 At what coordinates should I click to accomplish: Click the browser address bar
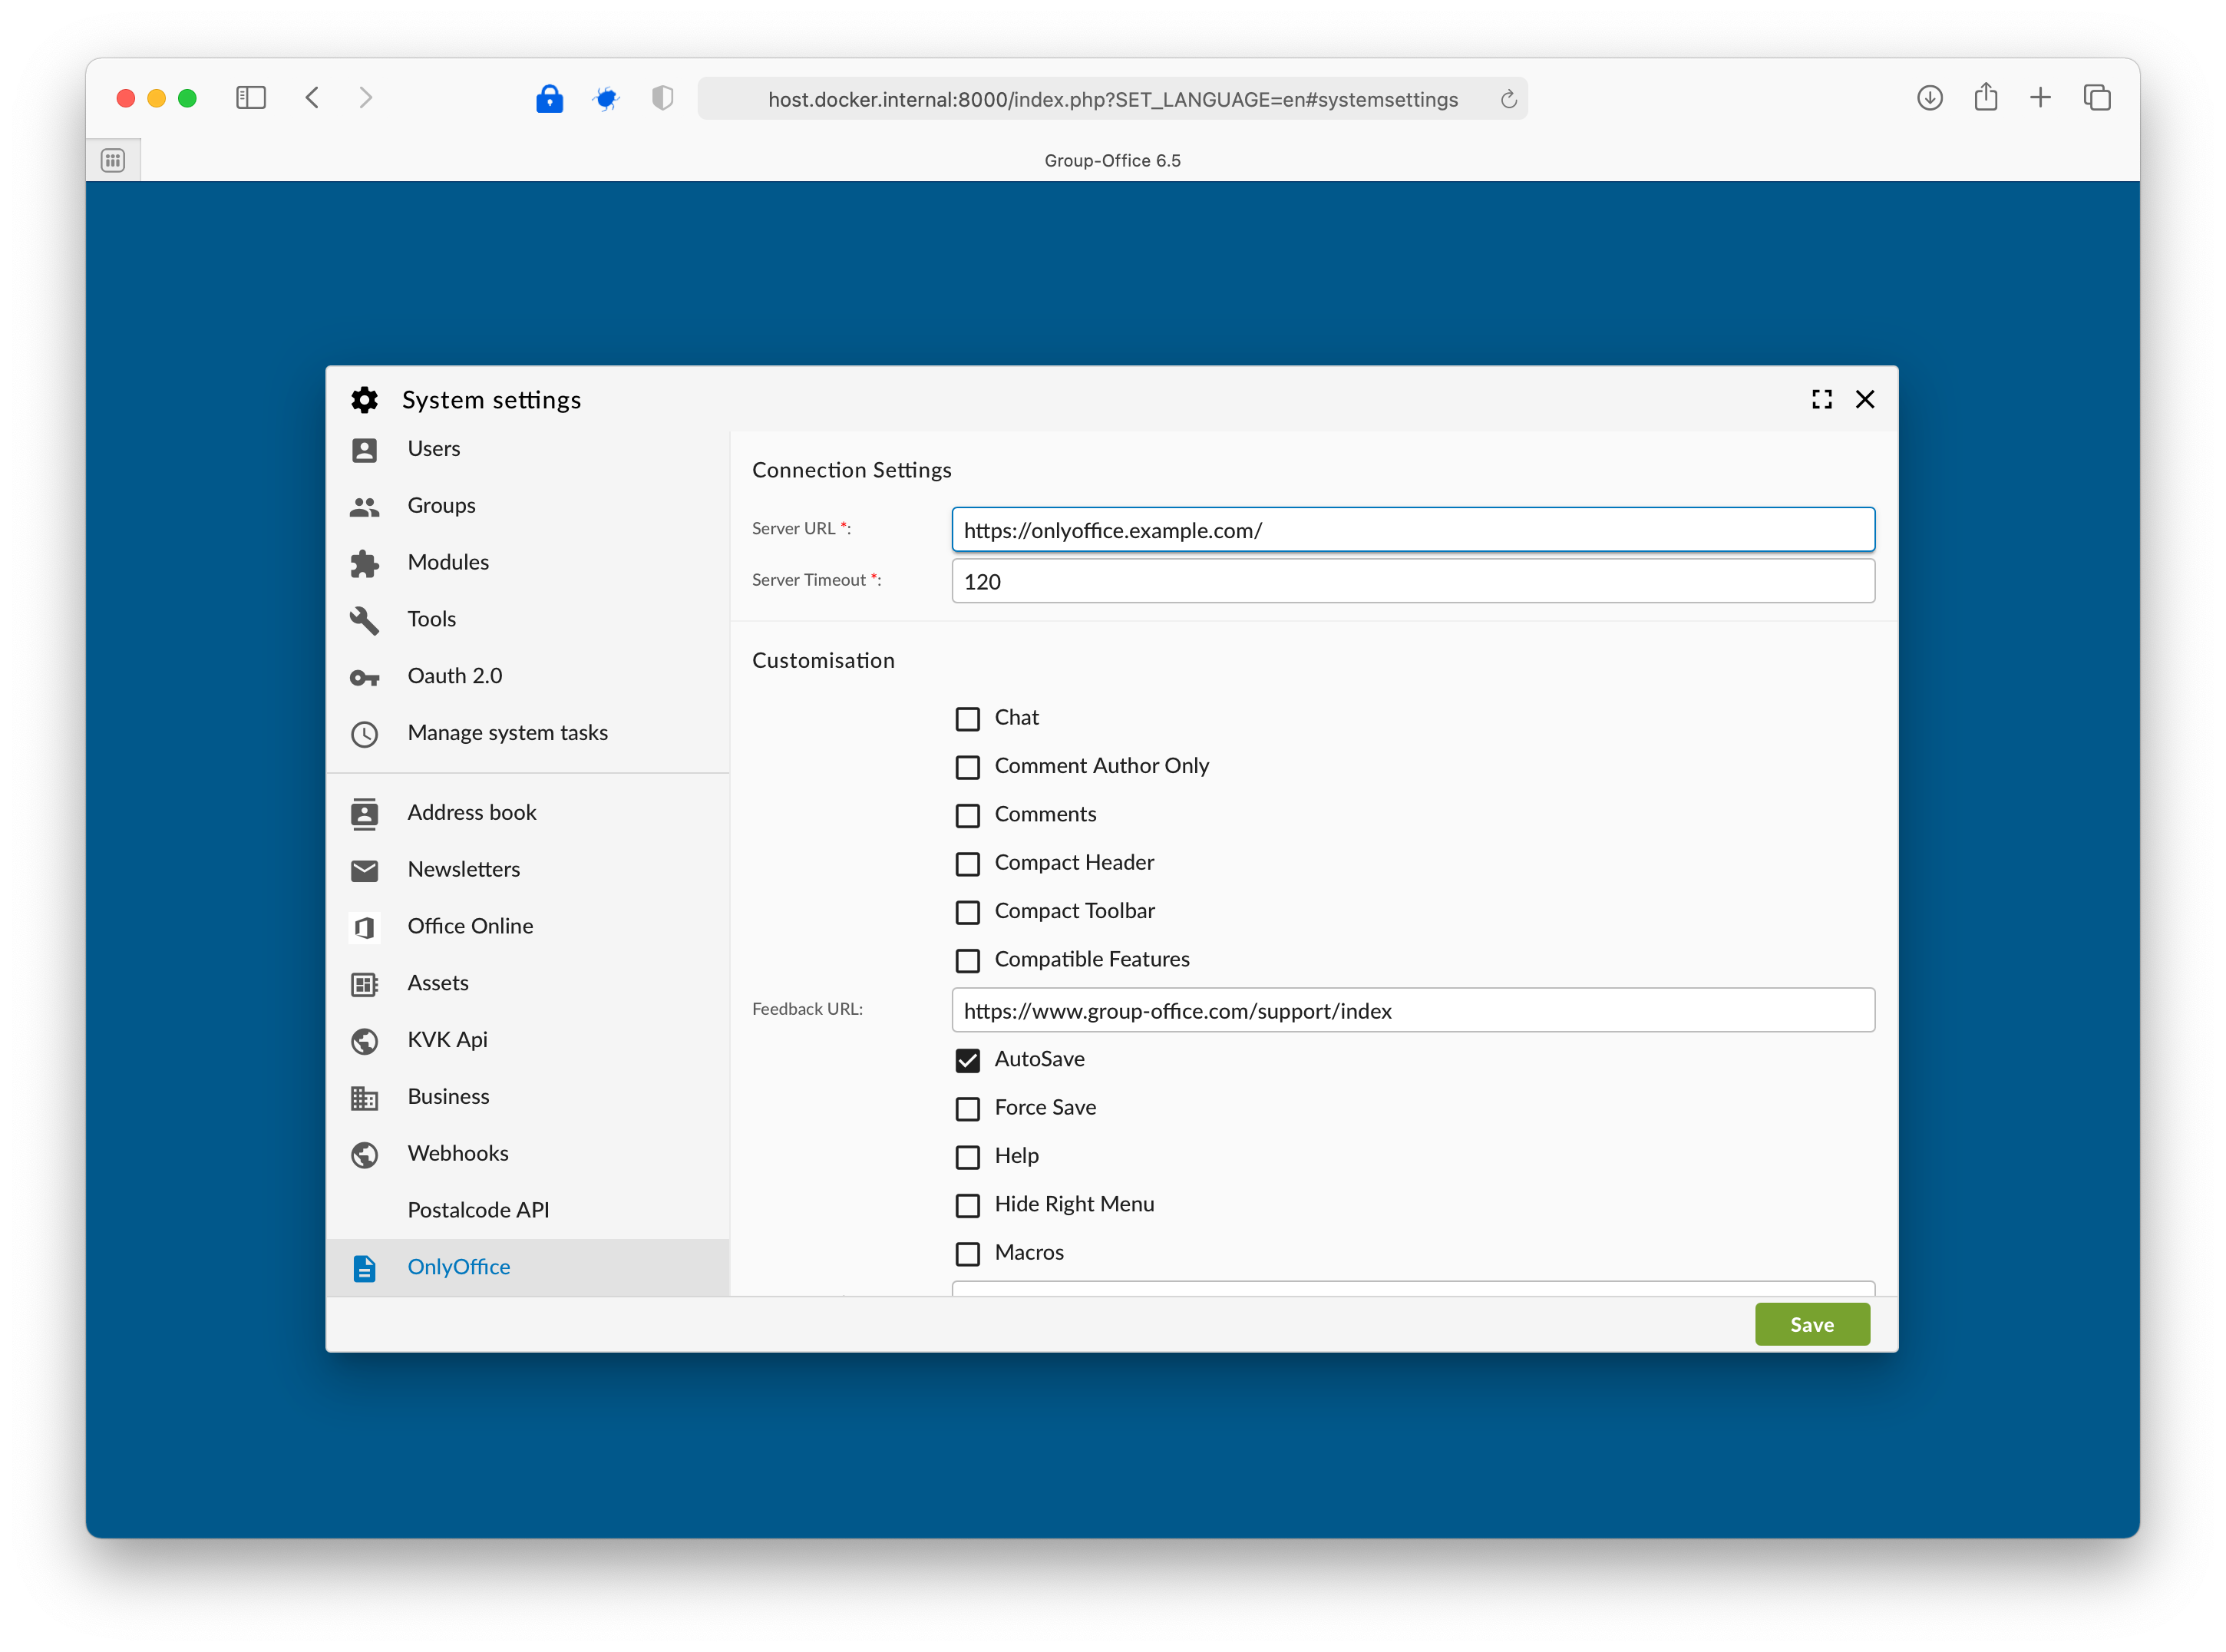[1112, 99]
